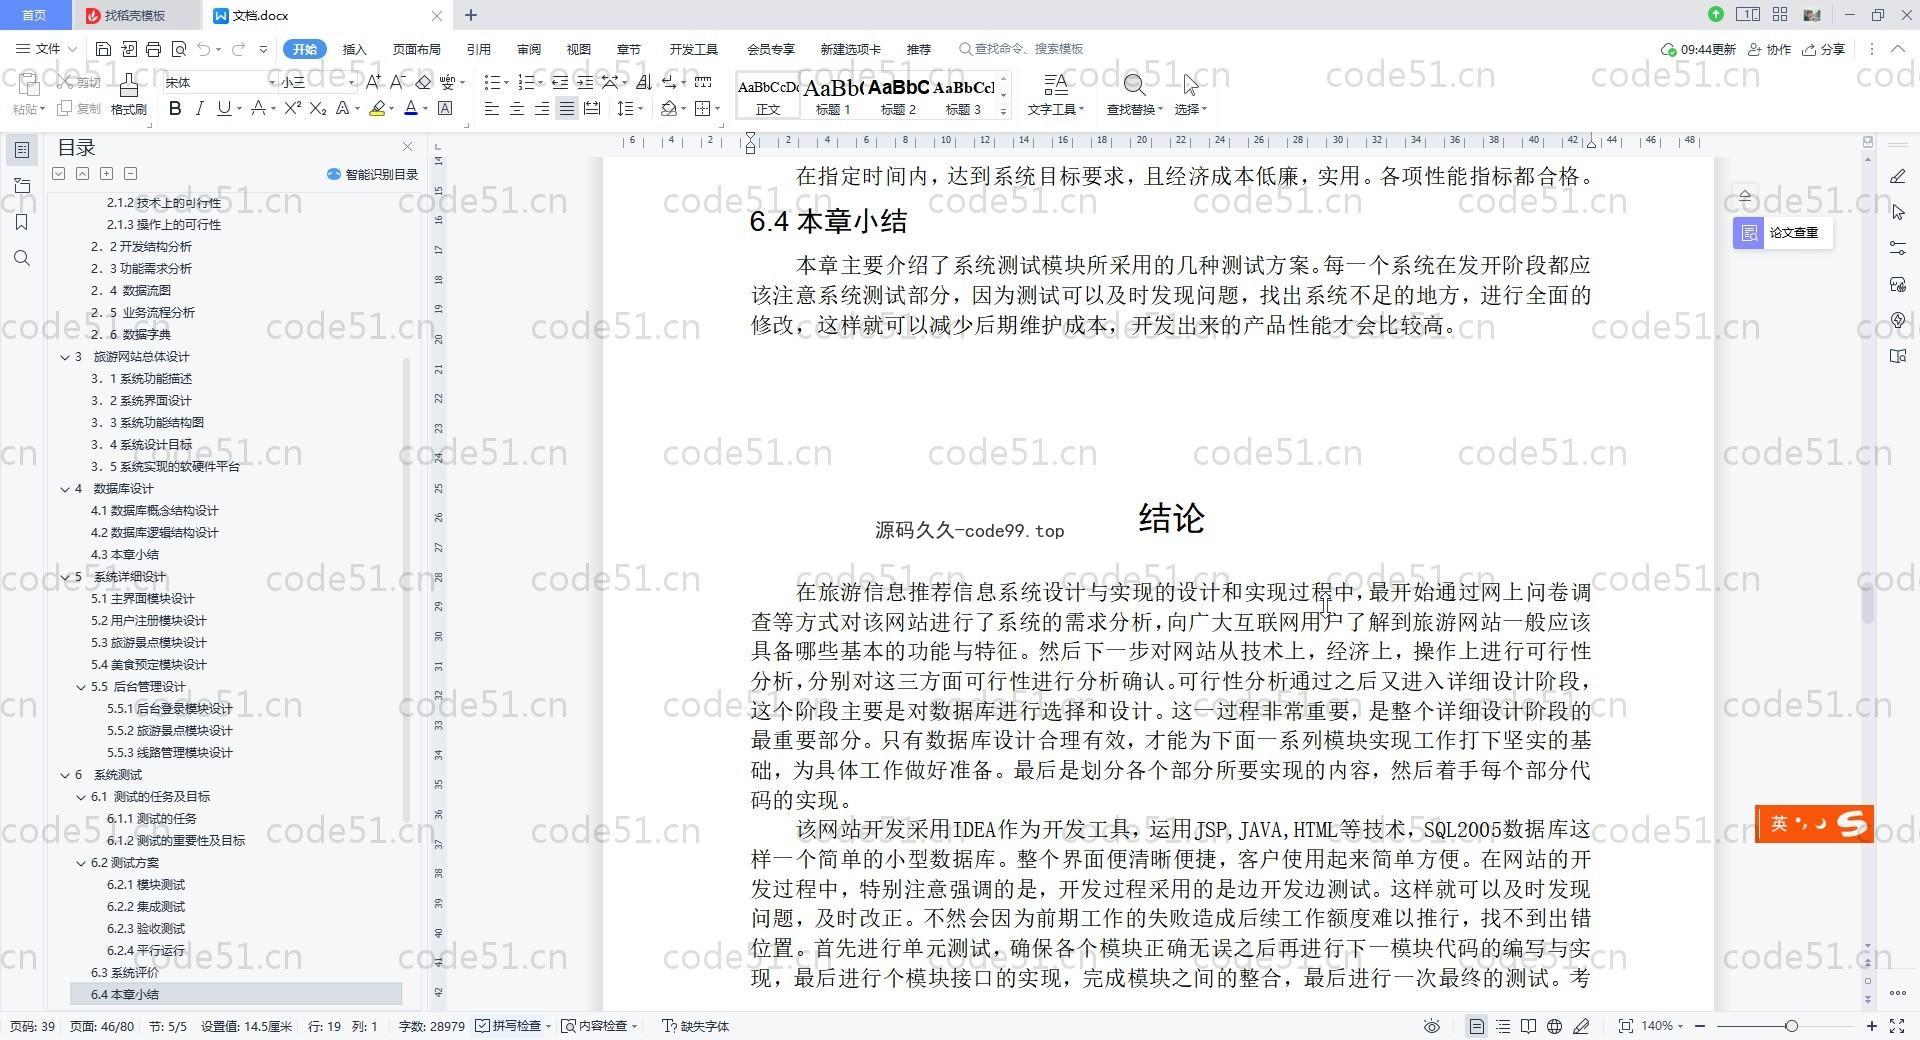This screenshot has width=1920, height=1040.
Task: Click the undo arrow icon
Action: (x=204, y=49)
